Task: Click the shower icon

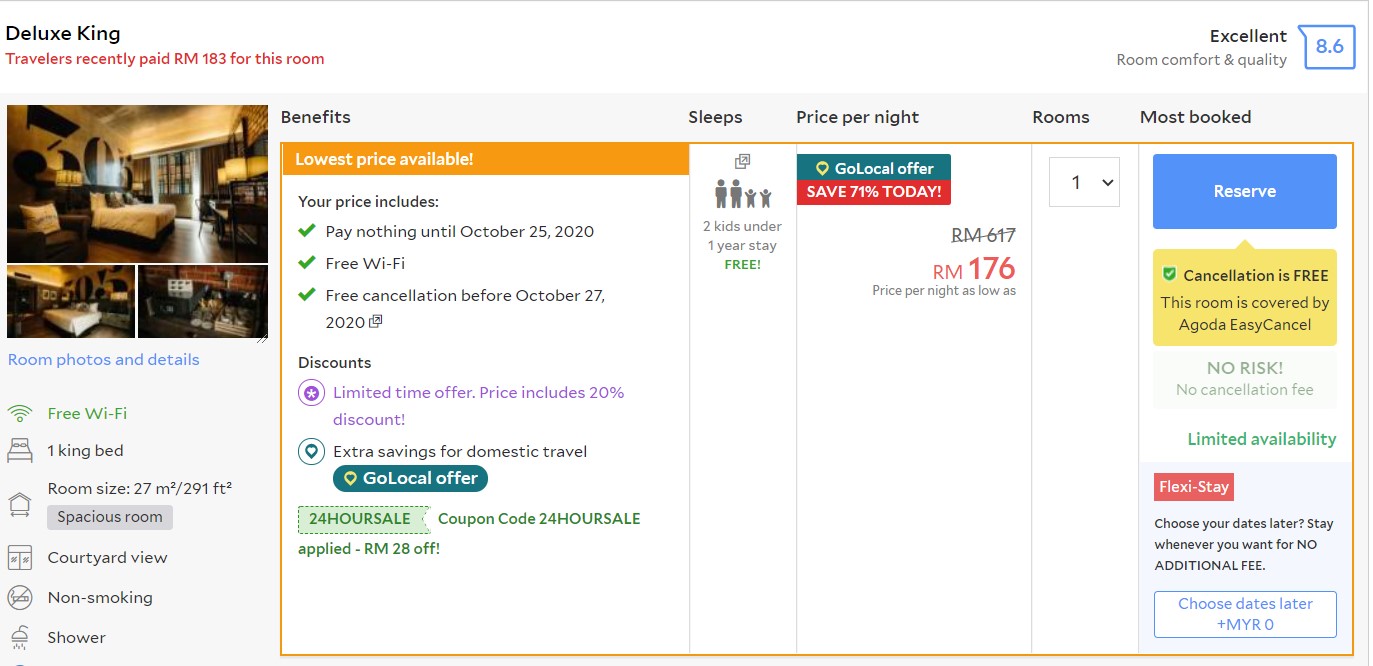Action: point(20,638)
